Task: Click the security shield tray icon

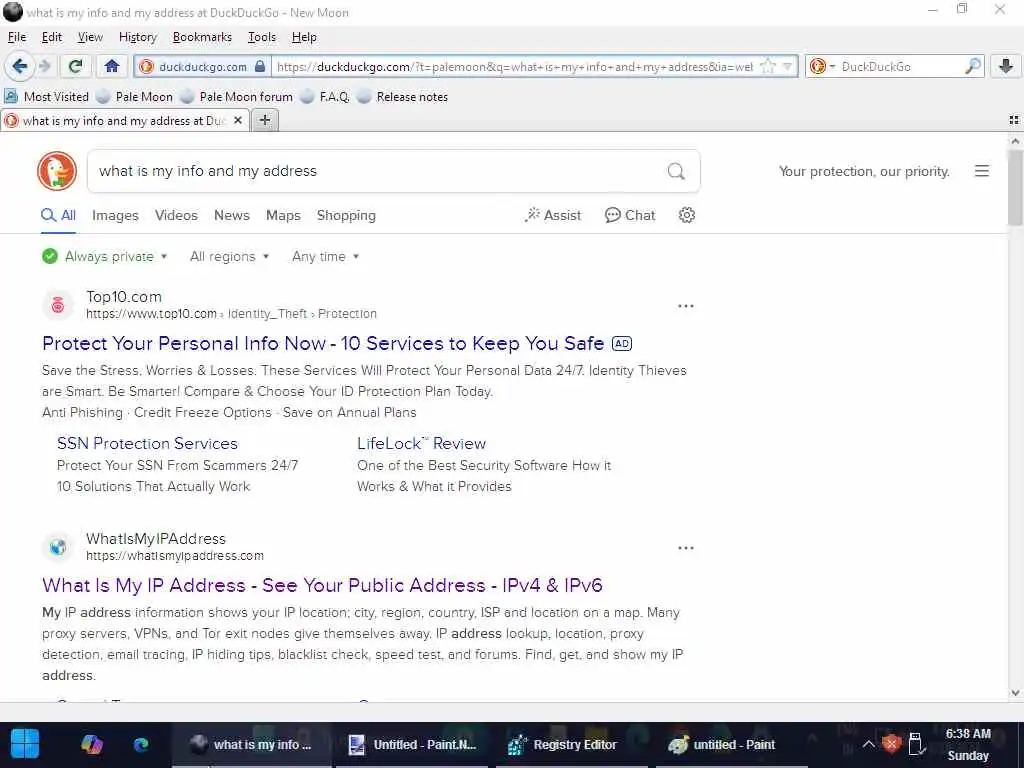Action: click(x=891, y=744)
